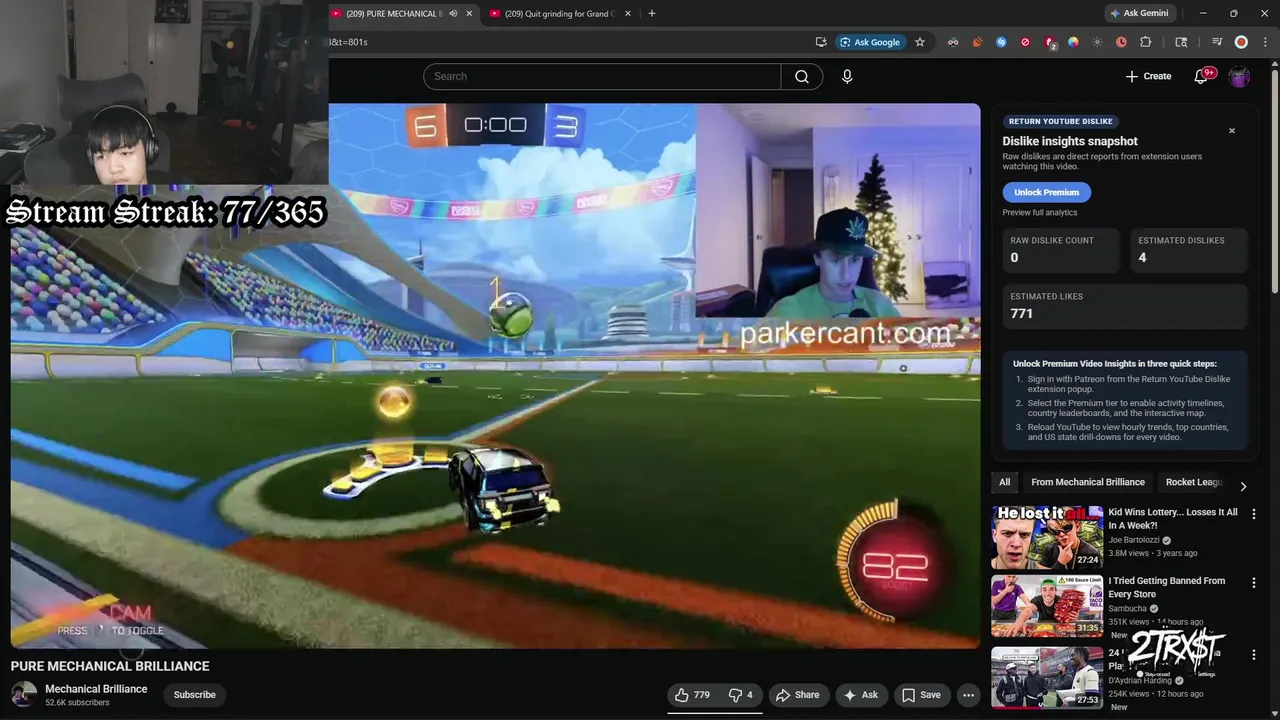Like the video showing 779 likes
This screenshot has height=720, width=1280.
[692, 695]
